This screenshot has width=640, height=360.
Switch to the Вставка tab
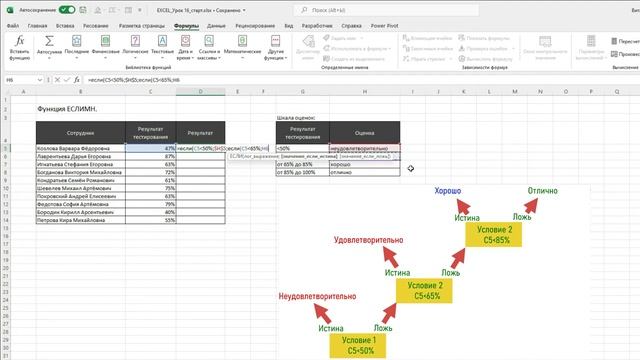coord(65,26)
